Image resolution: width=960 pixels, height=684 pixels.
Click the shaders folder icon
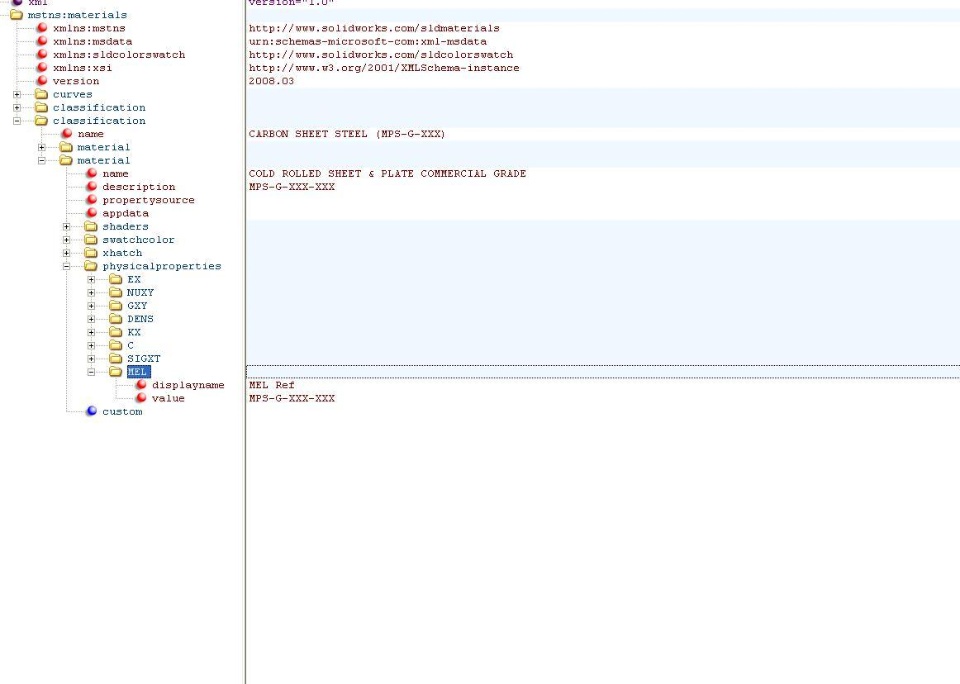[x=91, y=227]
